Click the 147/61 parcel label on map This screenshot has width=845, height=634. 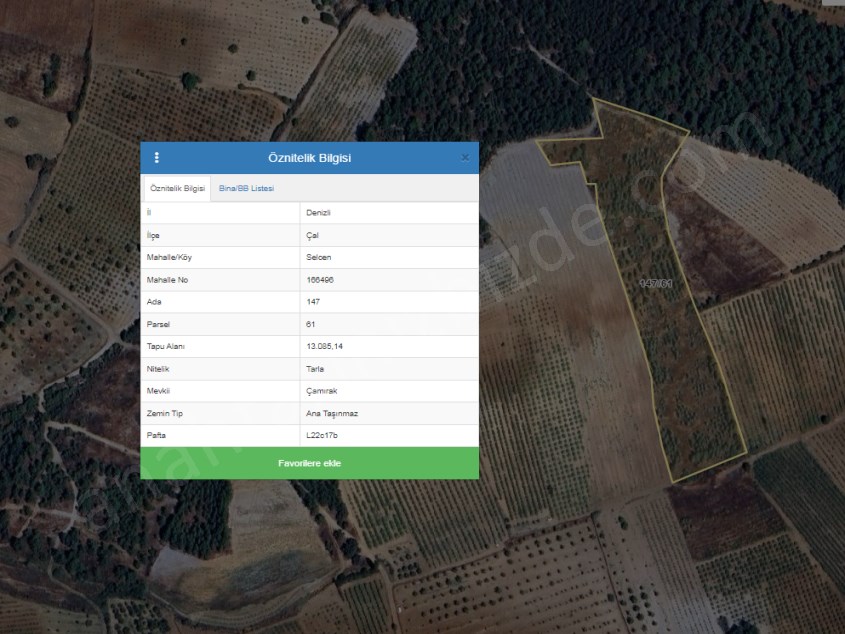pyautogui.click(x=656, y=284)
